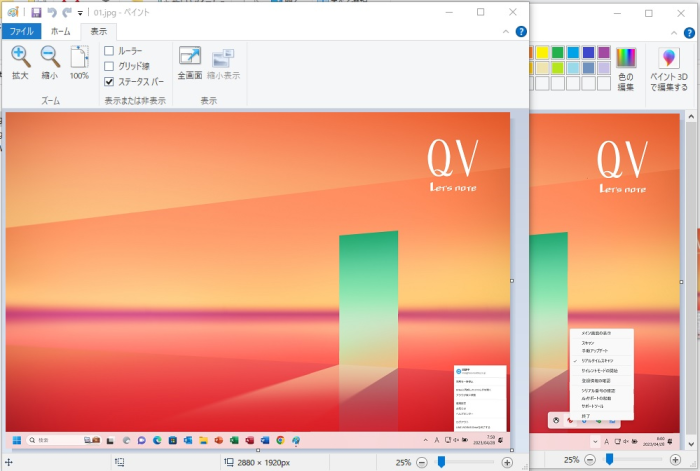Image resolution: width=700 pixels, height=471 pixels.
Task: Undo last action in quick access toolbar
Action: (52, 13)
